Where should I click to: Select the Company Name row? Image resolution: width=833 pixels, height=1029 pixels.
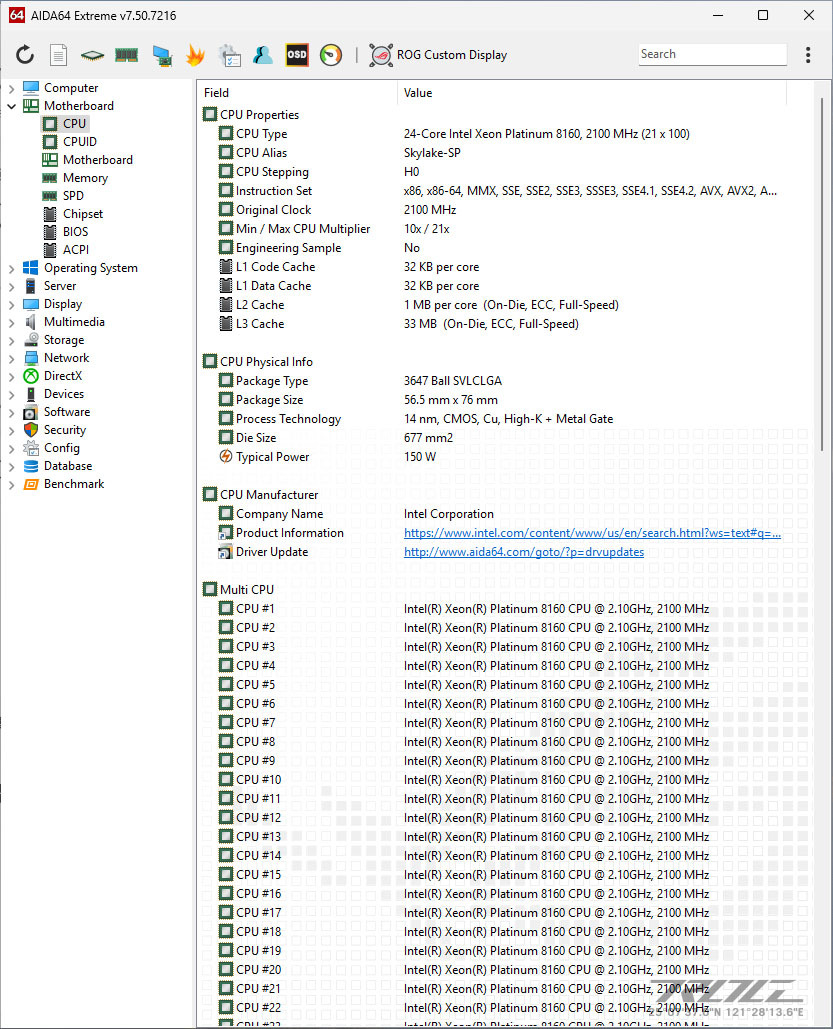pos(504,514)
